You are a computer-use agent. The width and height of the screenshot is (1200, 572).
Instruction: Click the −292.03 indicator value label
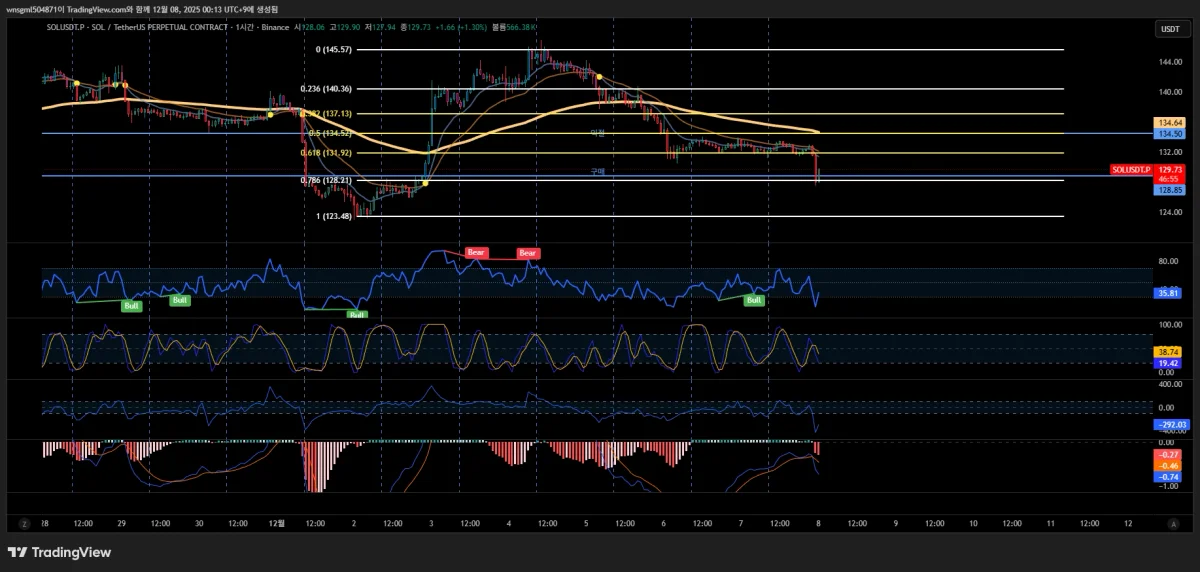(x=1172, y=425)
